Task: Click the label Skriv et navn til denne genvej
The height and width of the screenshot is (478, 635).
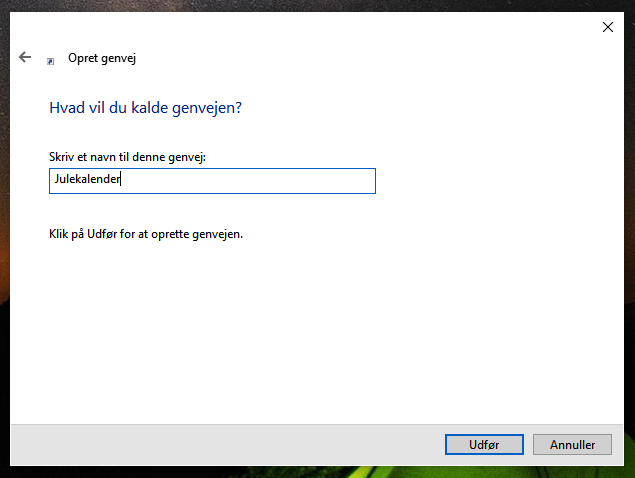Action: tap(127, 157)
